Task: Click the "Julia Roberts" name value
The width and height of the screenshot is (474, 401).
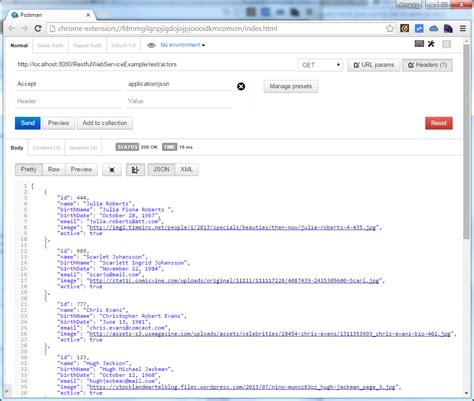Action: pos(108,204)
